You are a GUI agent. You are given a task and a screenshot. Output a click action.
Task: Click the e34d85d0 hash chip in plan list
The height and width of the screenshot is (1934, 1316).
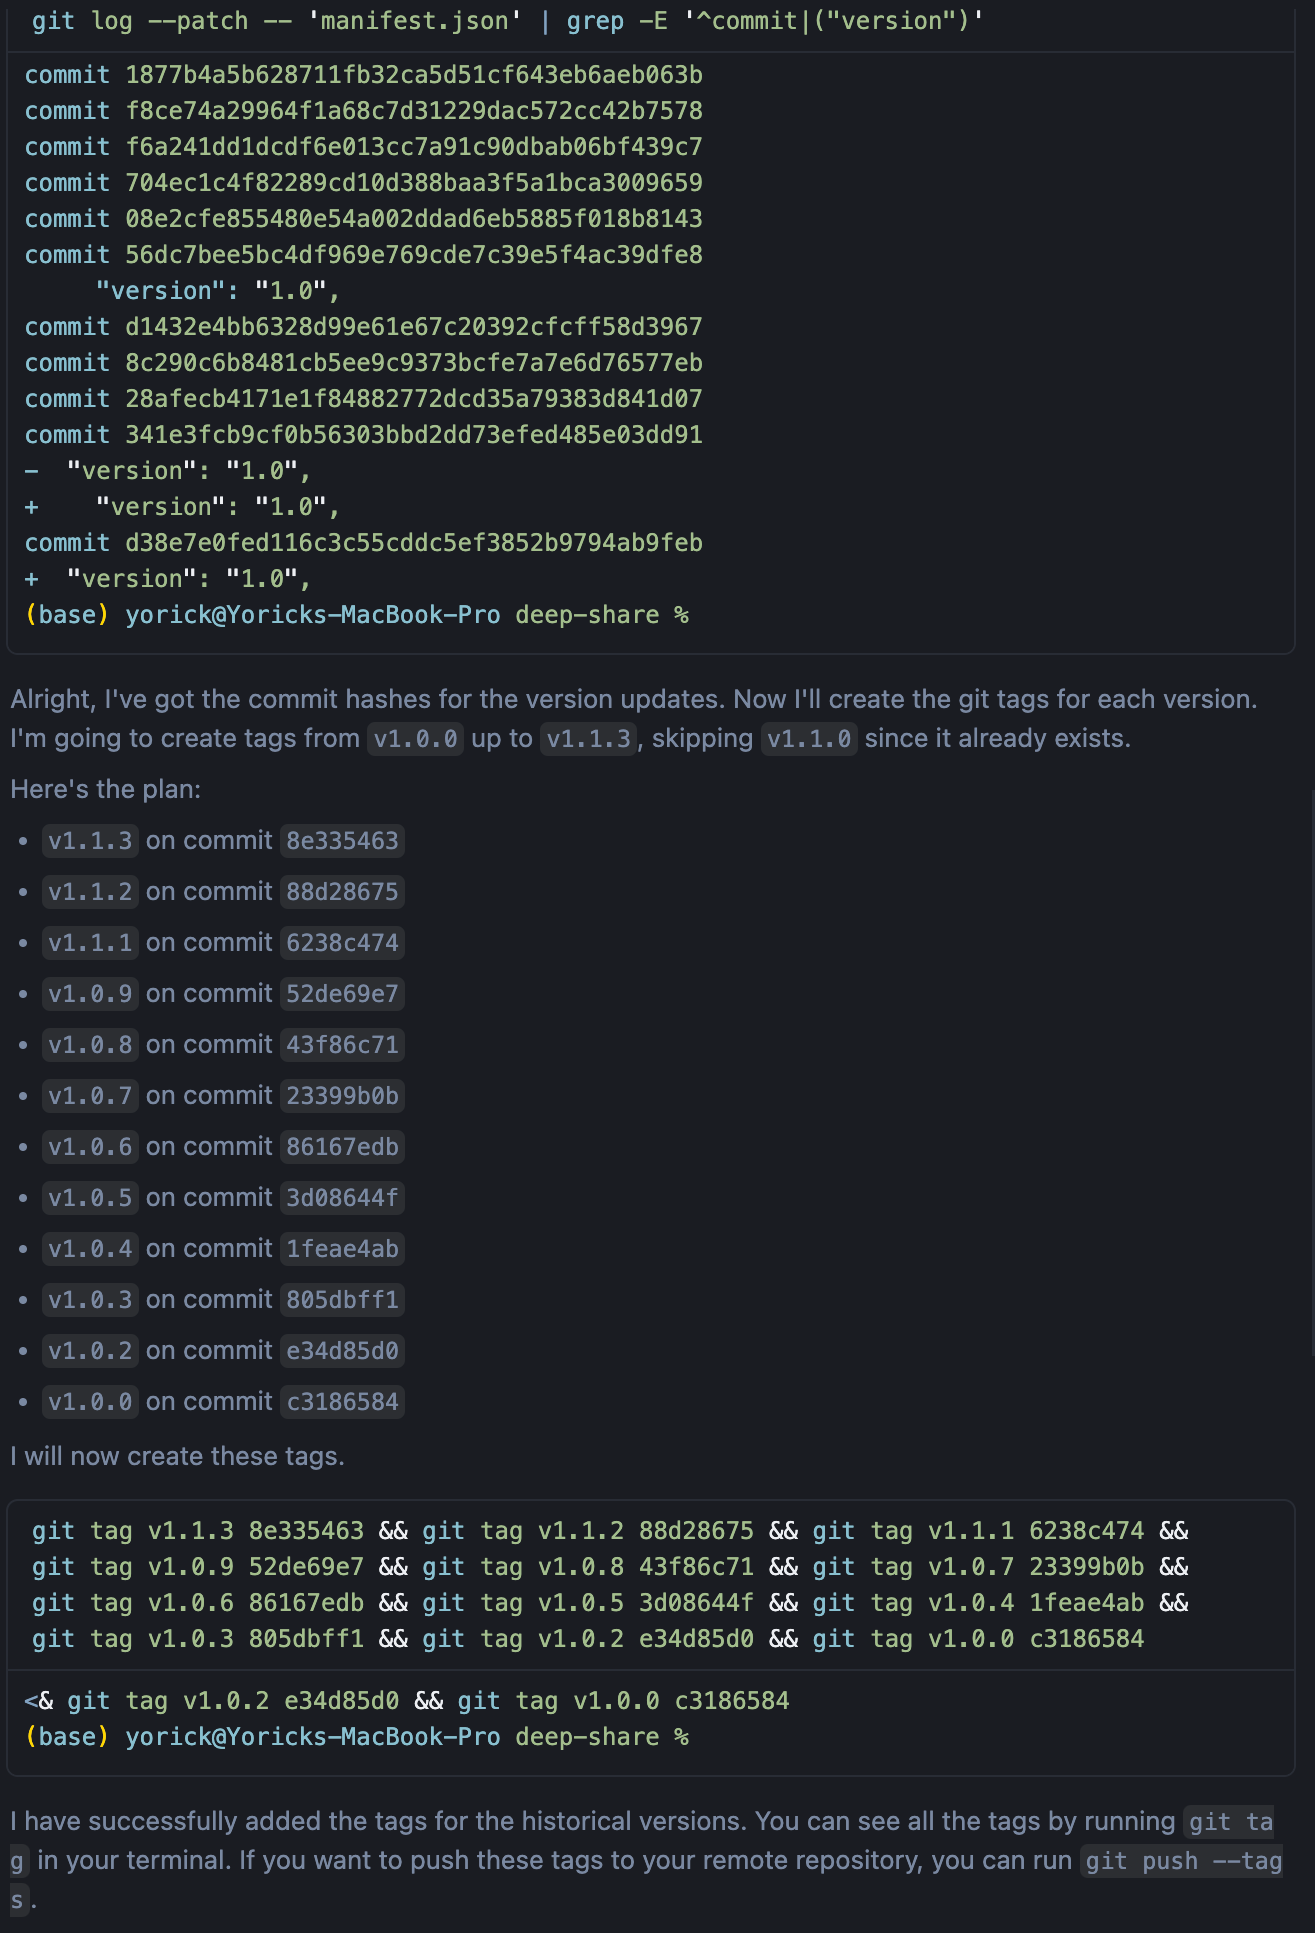342,1351
